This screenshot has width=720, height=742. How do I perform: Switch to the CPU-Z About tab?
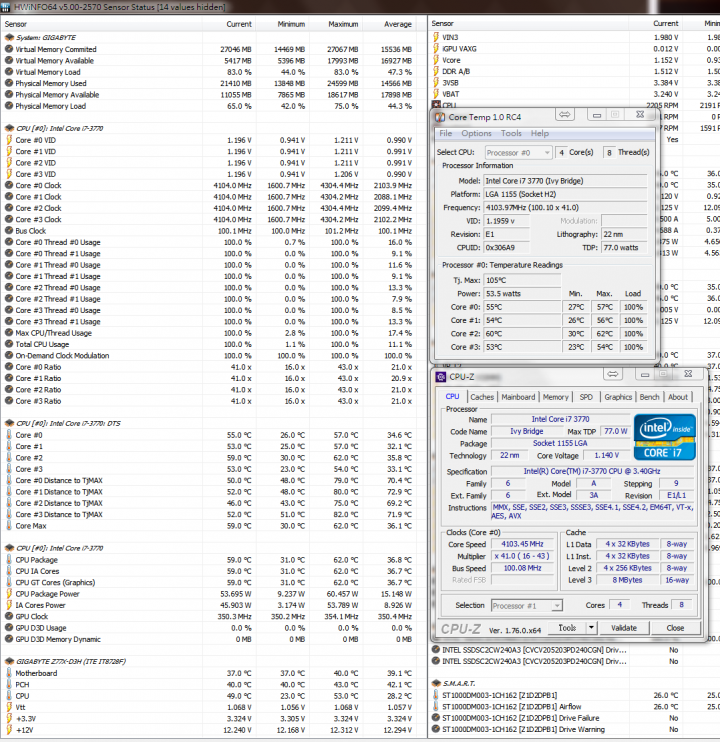coord(677,397)
